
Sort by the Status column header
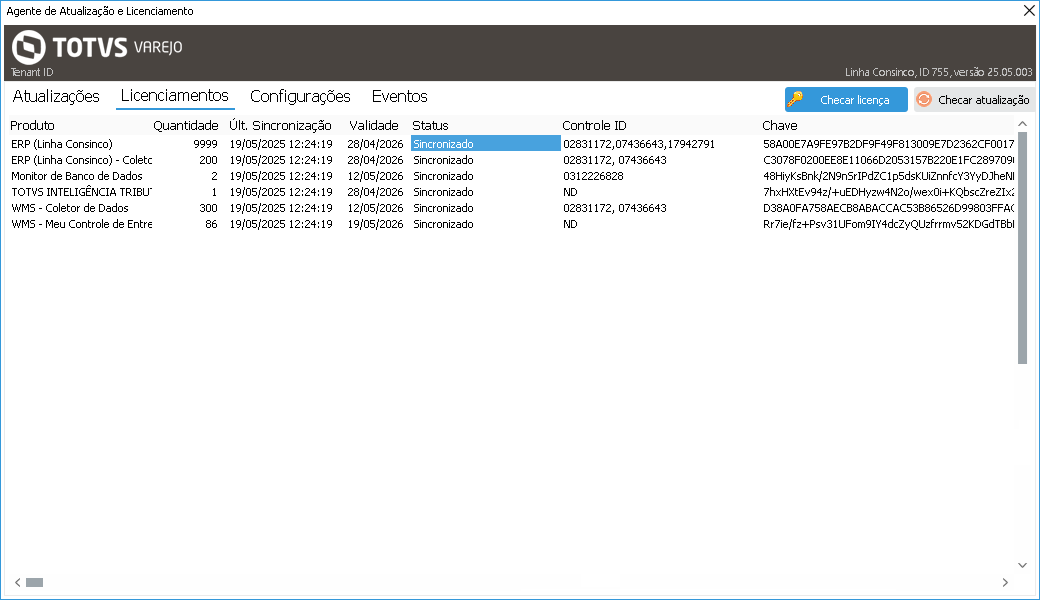coord(430,125)
